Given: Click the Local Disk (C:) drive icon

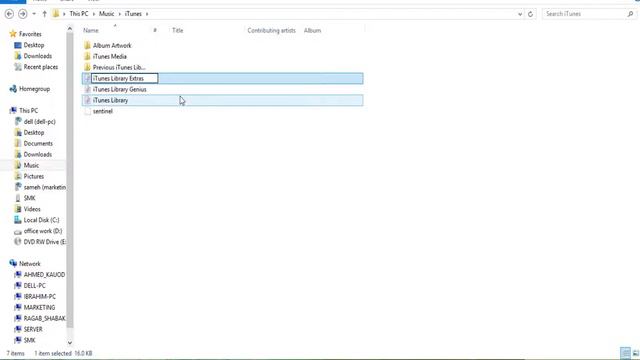Looking at the screenshot, I should 18,220.
